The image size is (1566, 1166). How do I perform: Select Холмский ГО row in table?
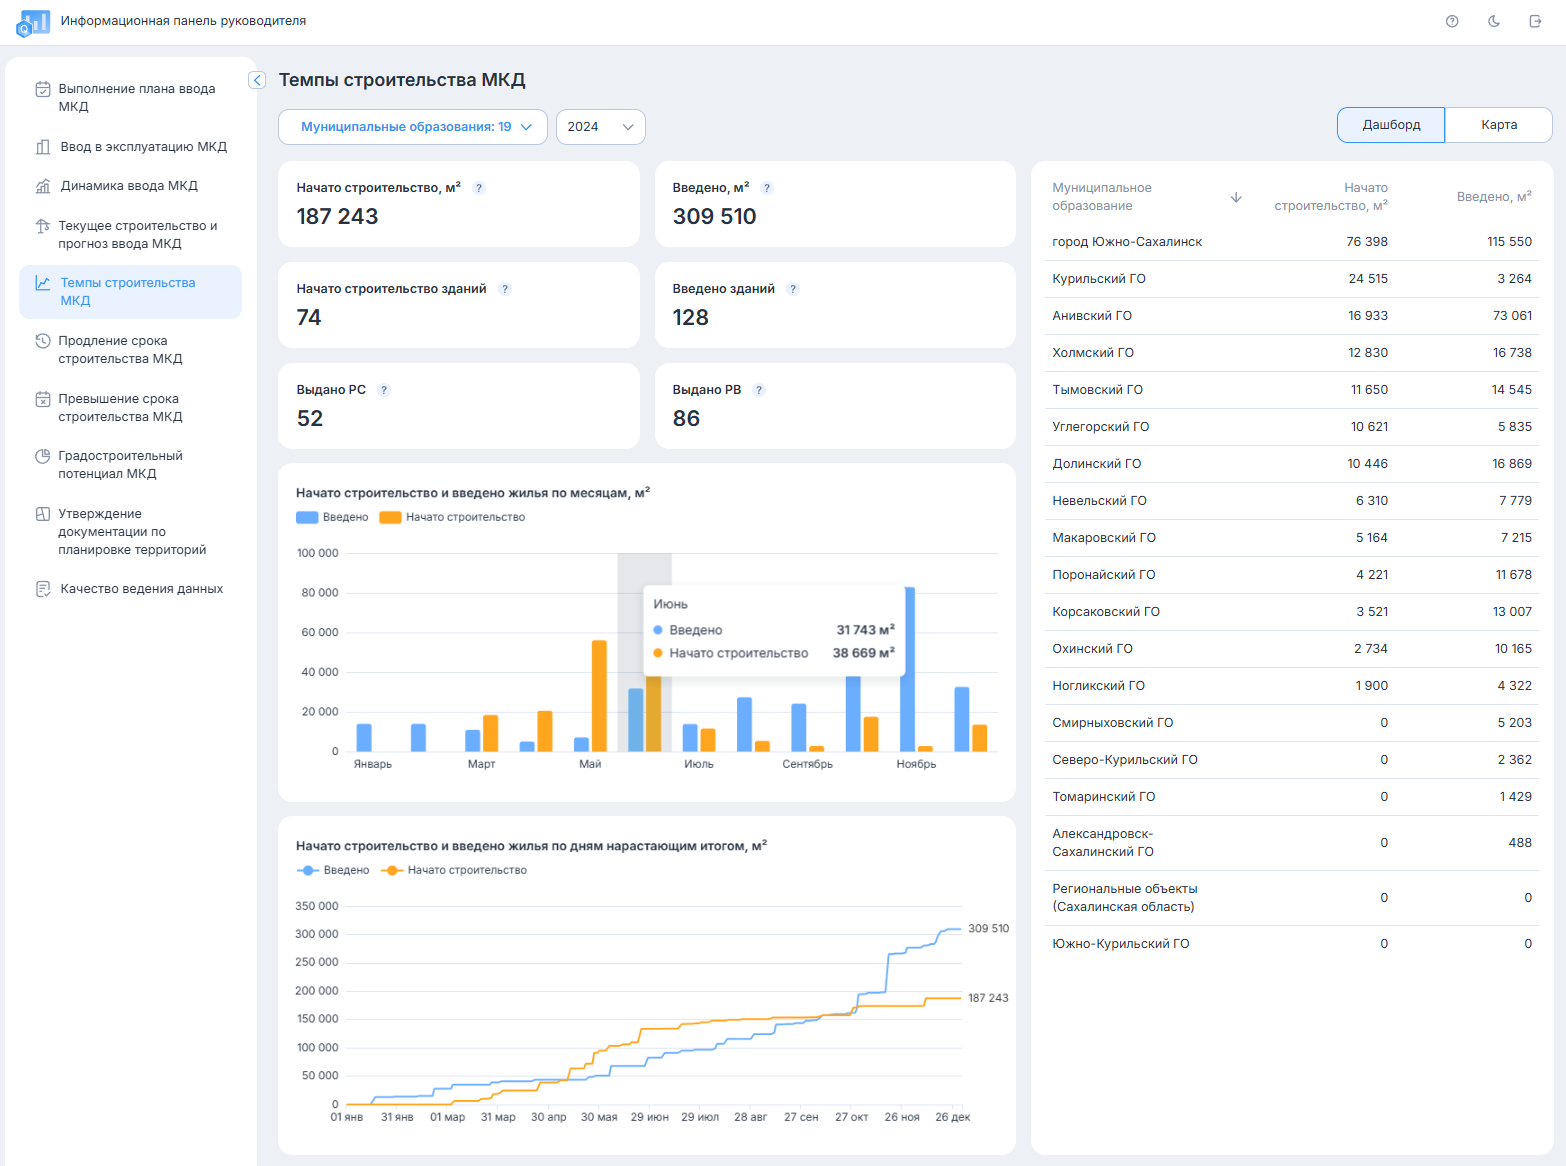1292,353
